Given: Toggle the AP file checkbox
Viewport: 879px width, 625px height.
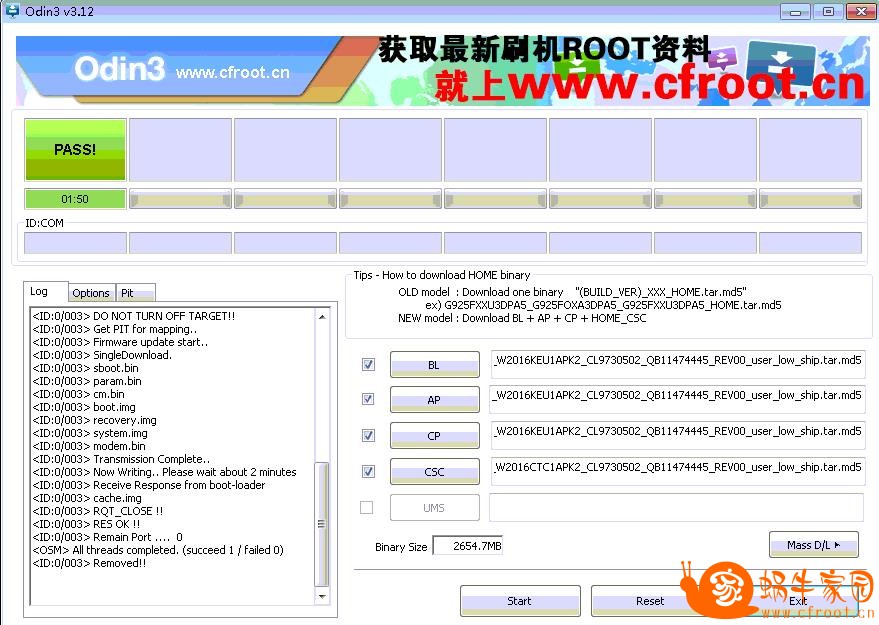Looking at the screenshot, I should pos(368,399).
